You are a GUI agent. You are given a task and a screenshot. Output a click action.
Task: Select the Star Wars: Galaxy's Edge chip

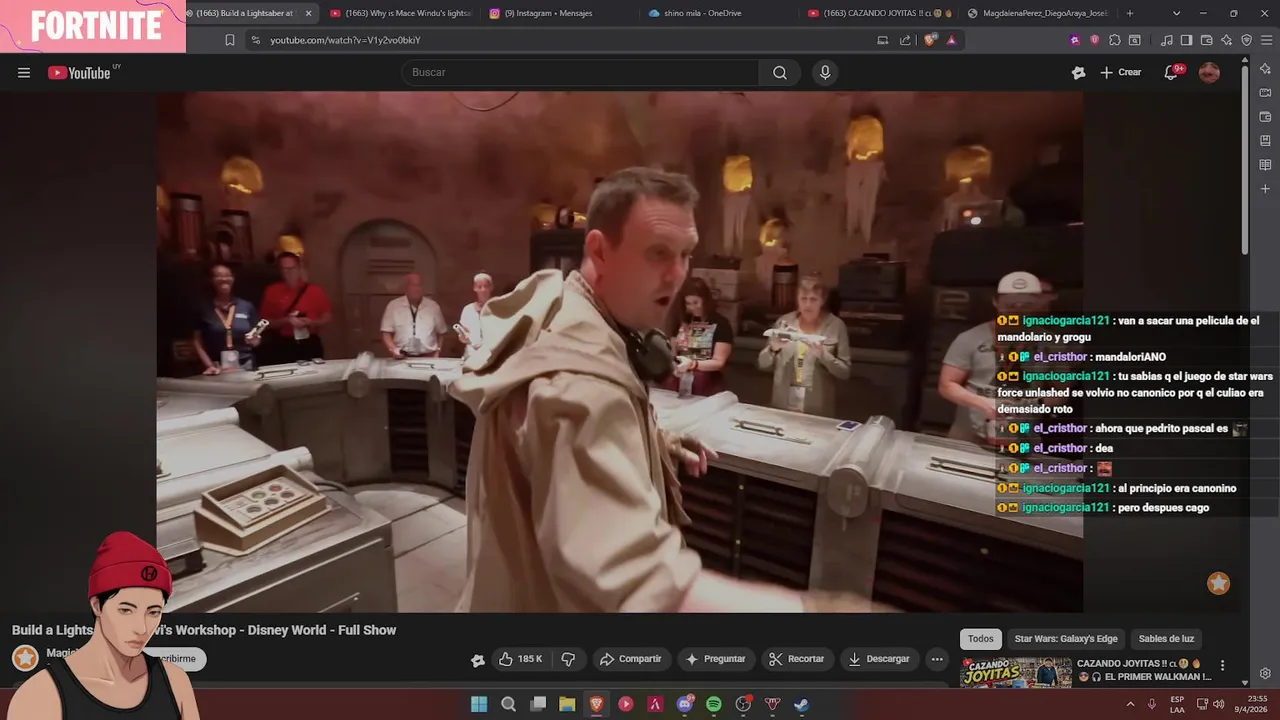click(1066, 639)
